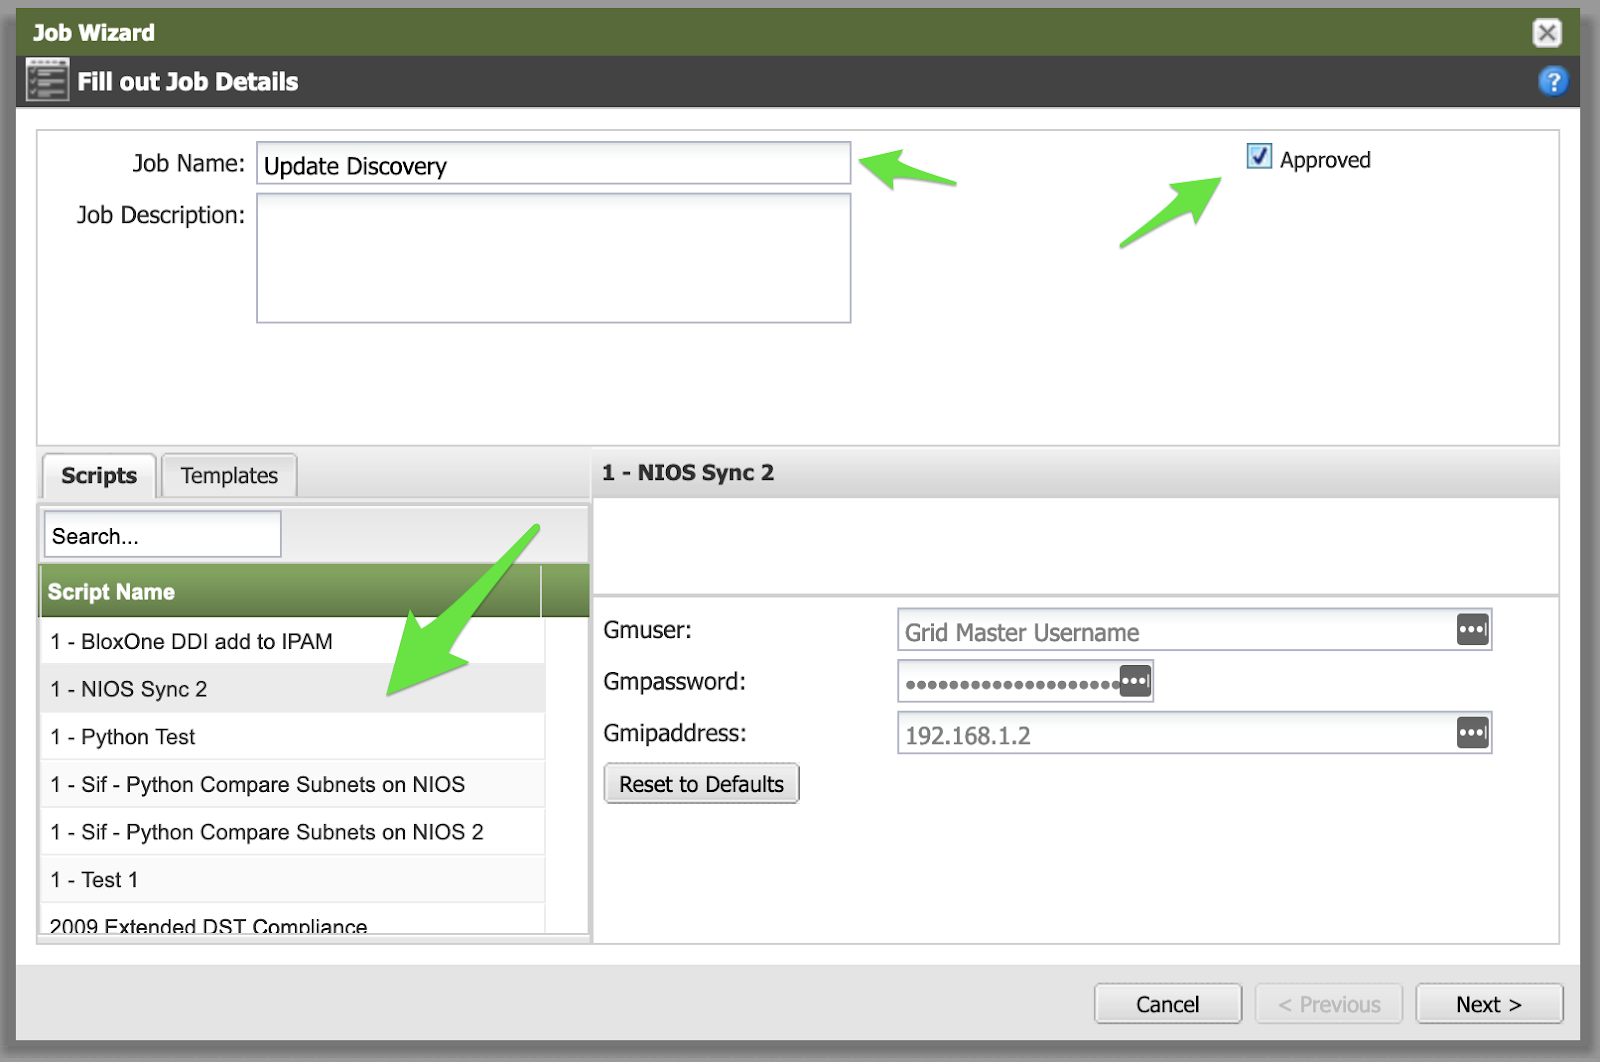Select the BloxOne DDI add to IPAM script
The width and height of the screenshot is (1600, 1062).
pyautogui.click(x=192, y=642)
